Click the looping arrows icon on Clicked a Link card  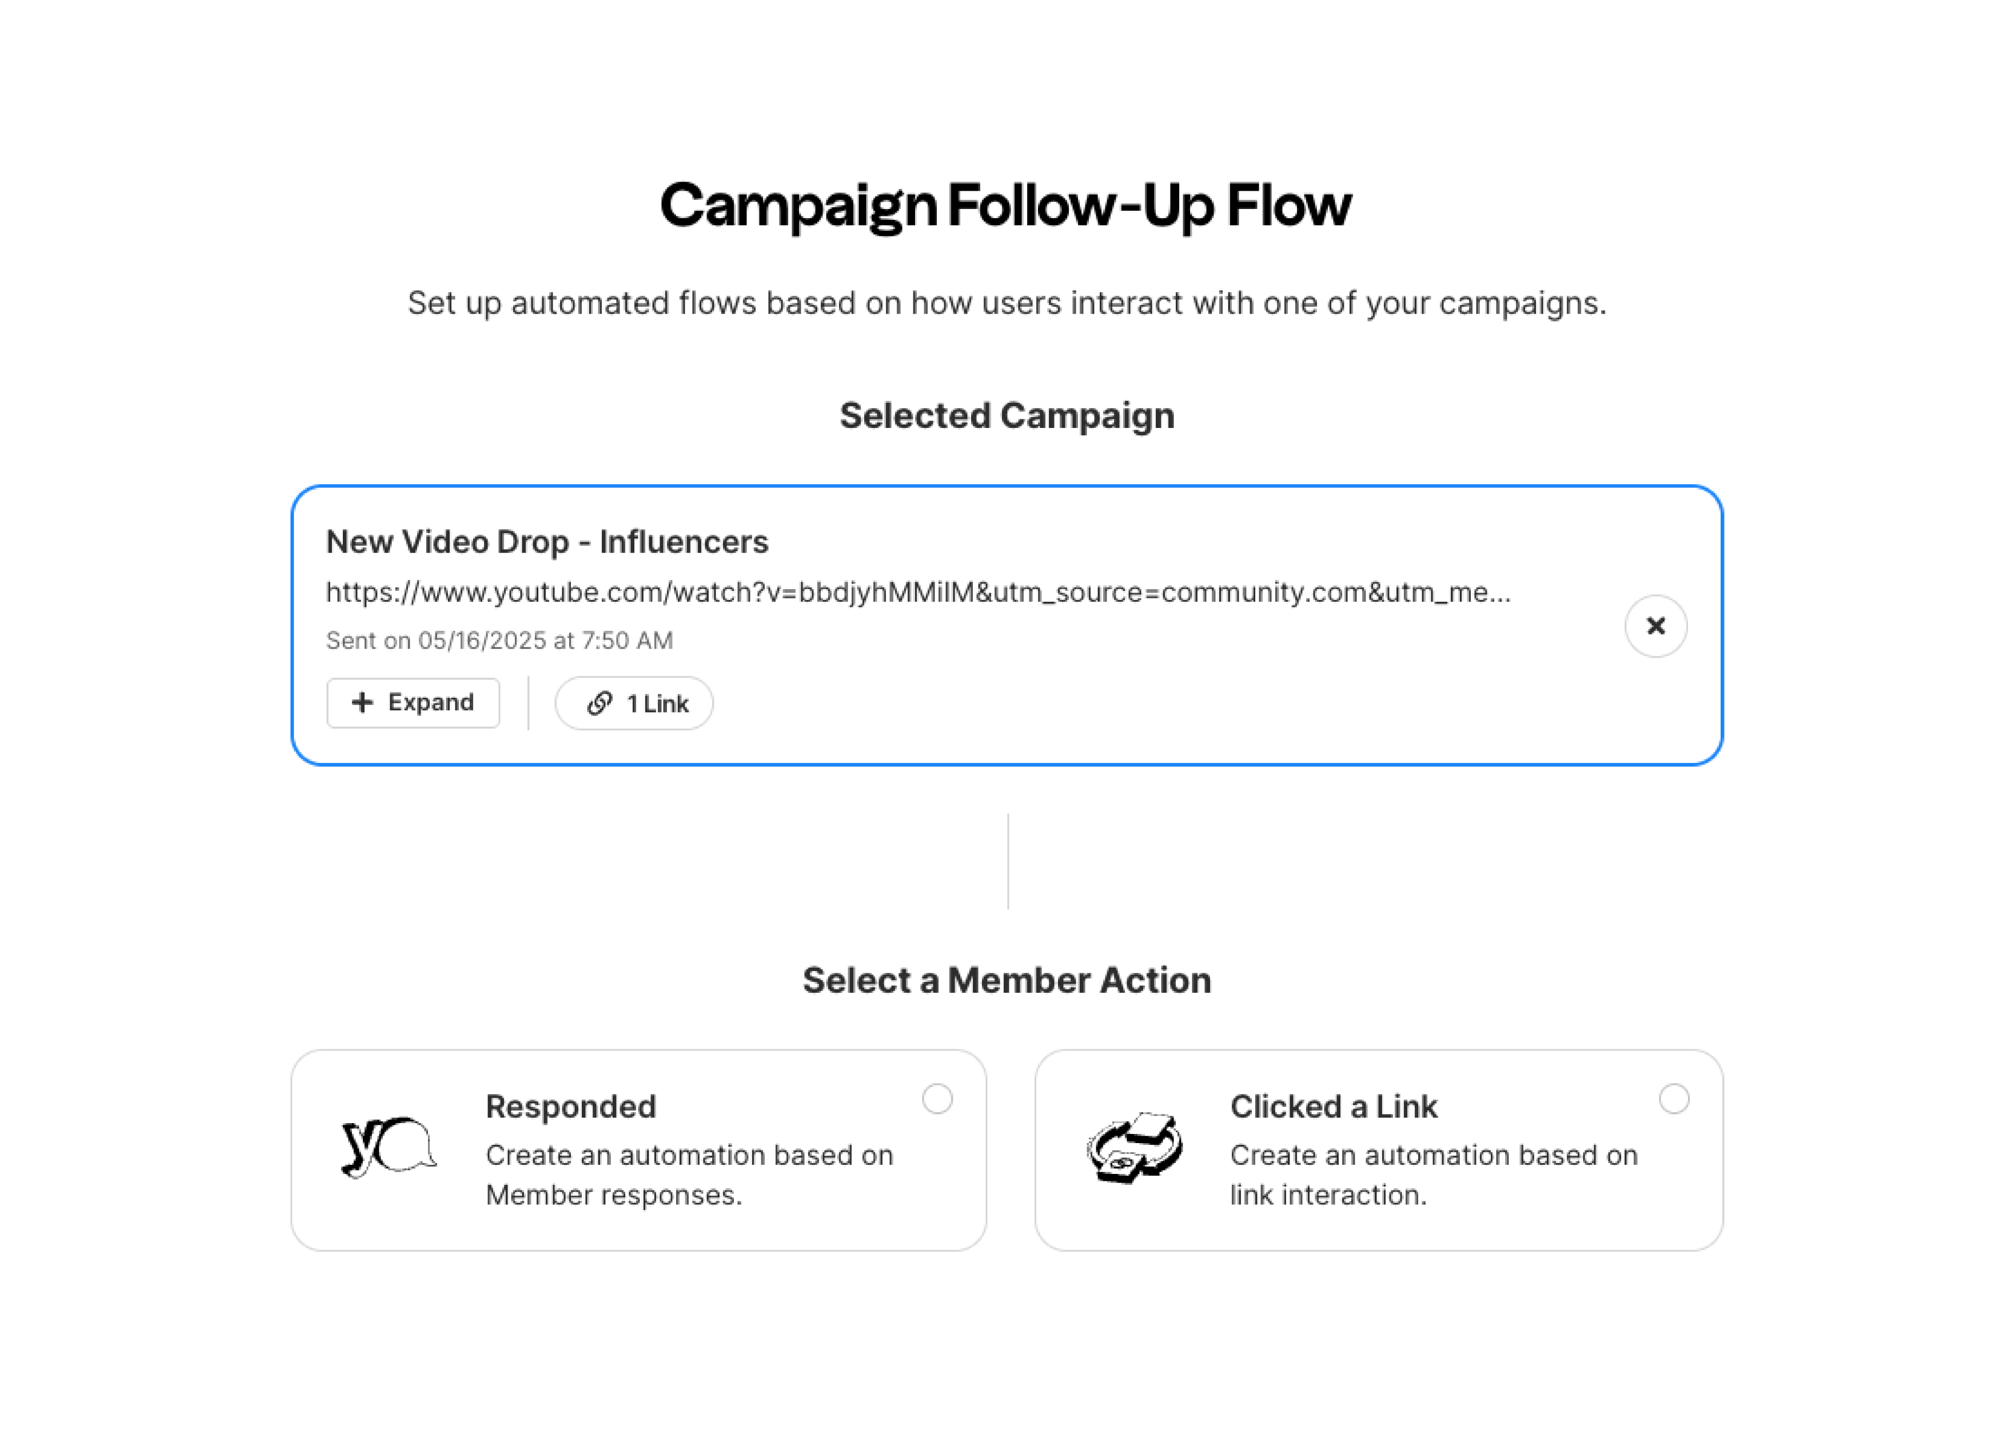coord(1135,1150)
